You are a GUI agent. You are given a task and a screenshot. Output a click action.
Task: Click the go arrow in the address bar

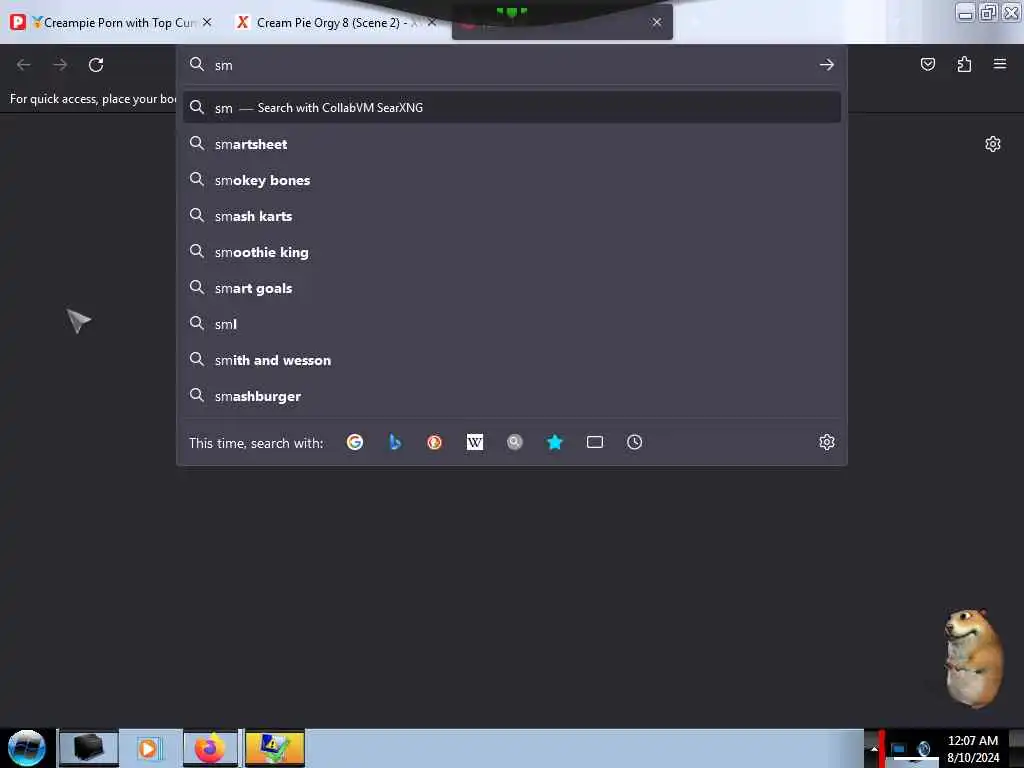pyautogui.click(x=827, y=65)
